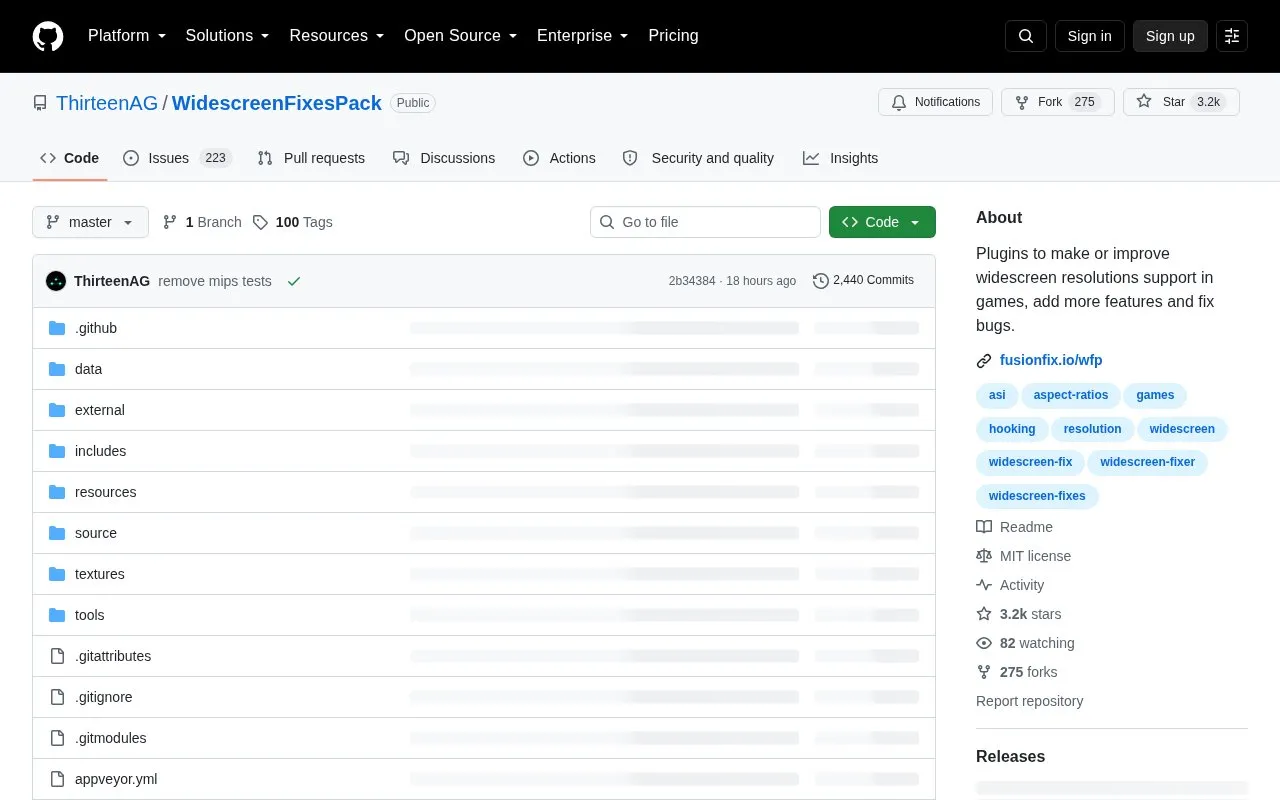Image resolution: width=1280 pixels, height=800 pixels.
Task: Click the ThirteenAG avatar in commit row
Action: pos(56,281)
